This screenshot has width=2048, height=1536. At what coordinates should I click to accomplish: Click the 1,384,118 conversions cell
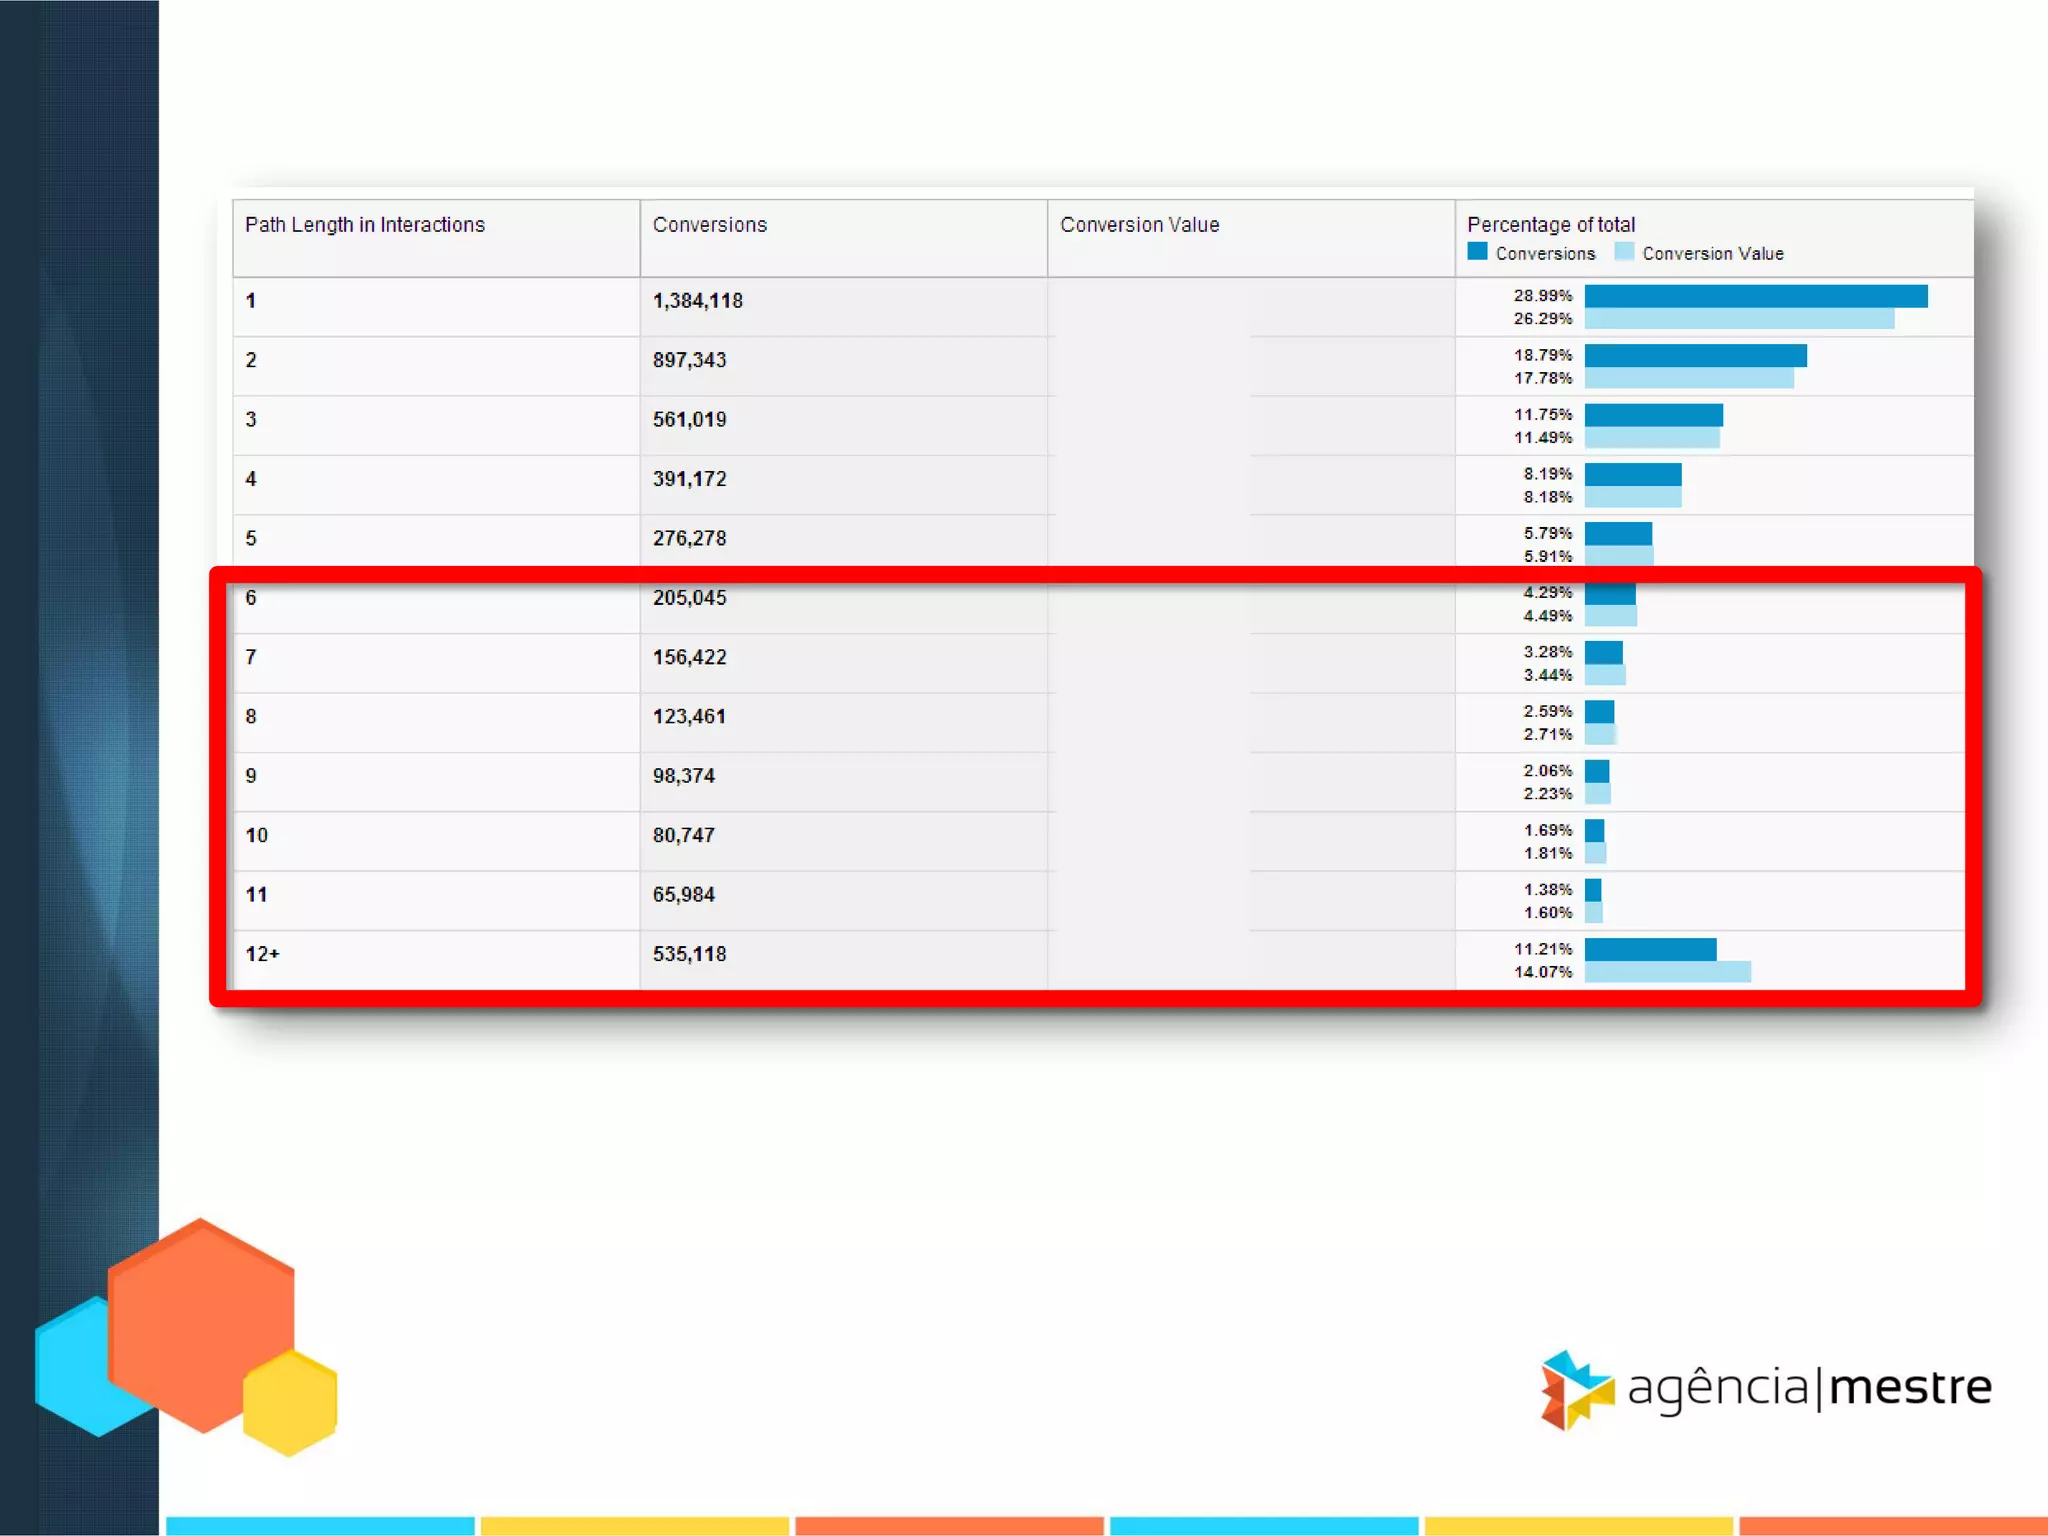698,301
